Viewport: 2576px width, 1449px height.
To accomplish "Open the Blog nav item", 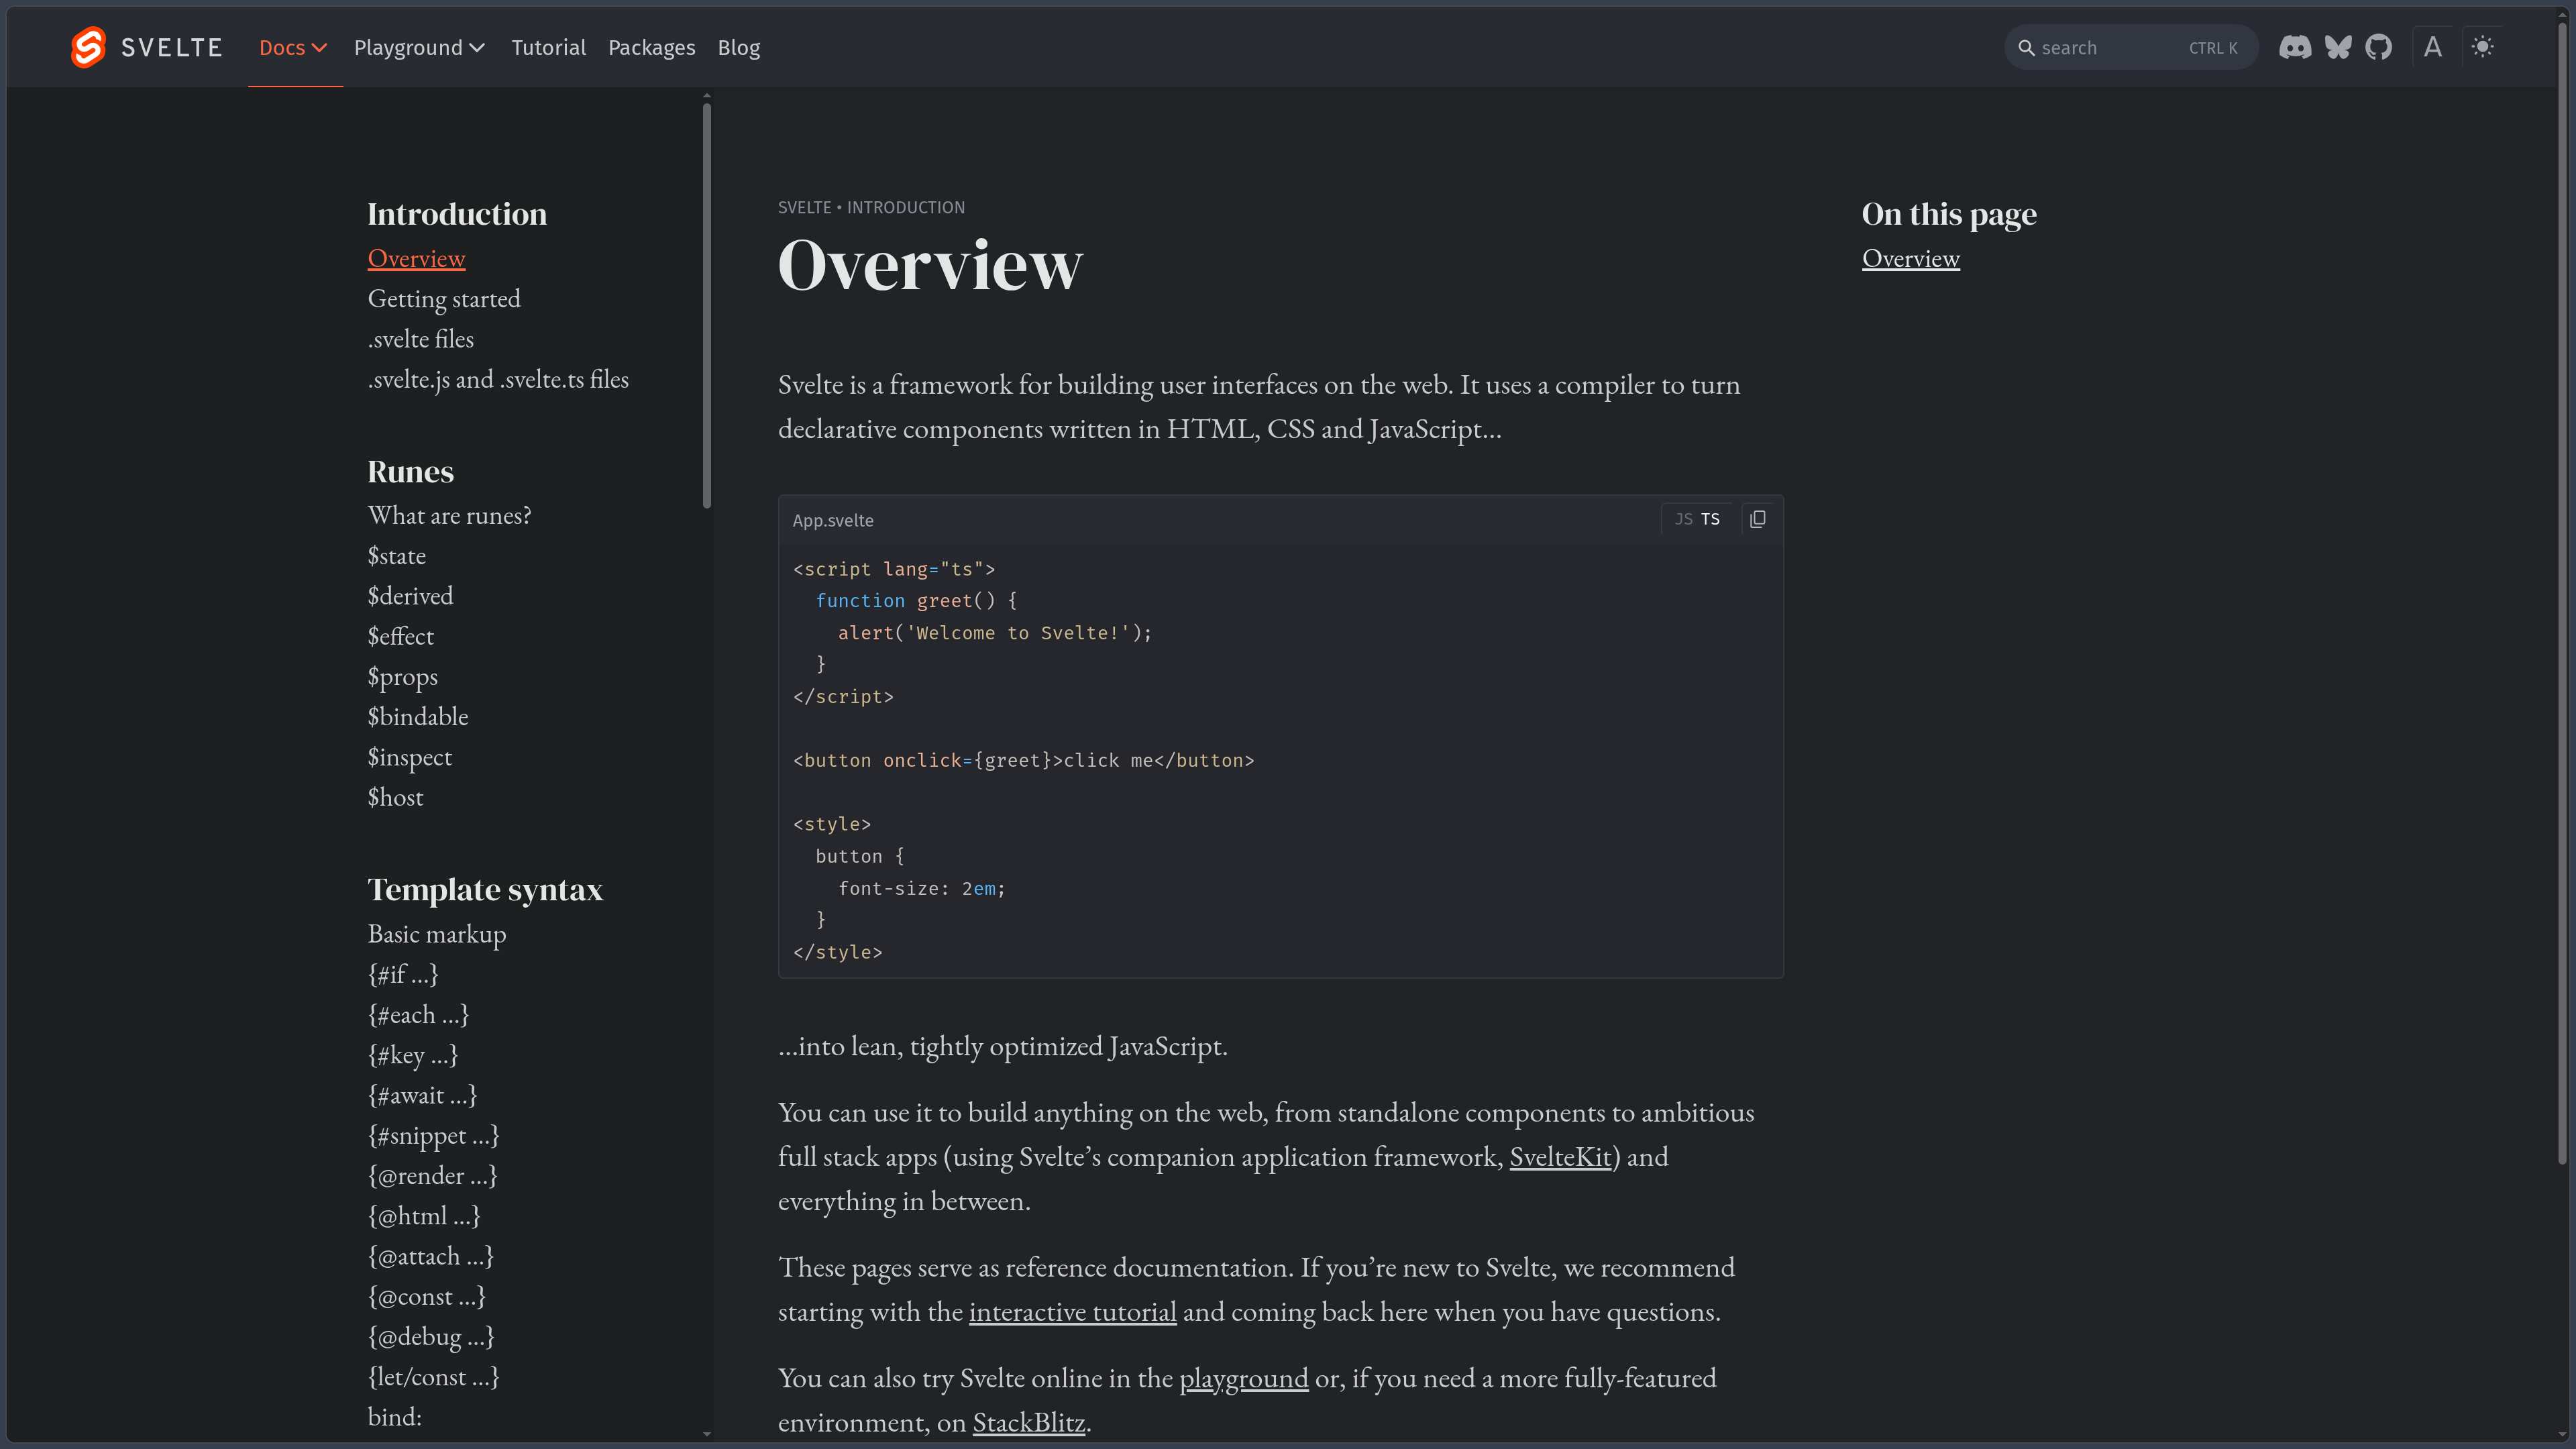I will point(738,47).
